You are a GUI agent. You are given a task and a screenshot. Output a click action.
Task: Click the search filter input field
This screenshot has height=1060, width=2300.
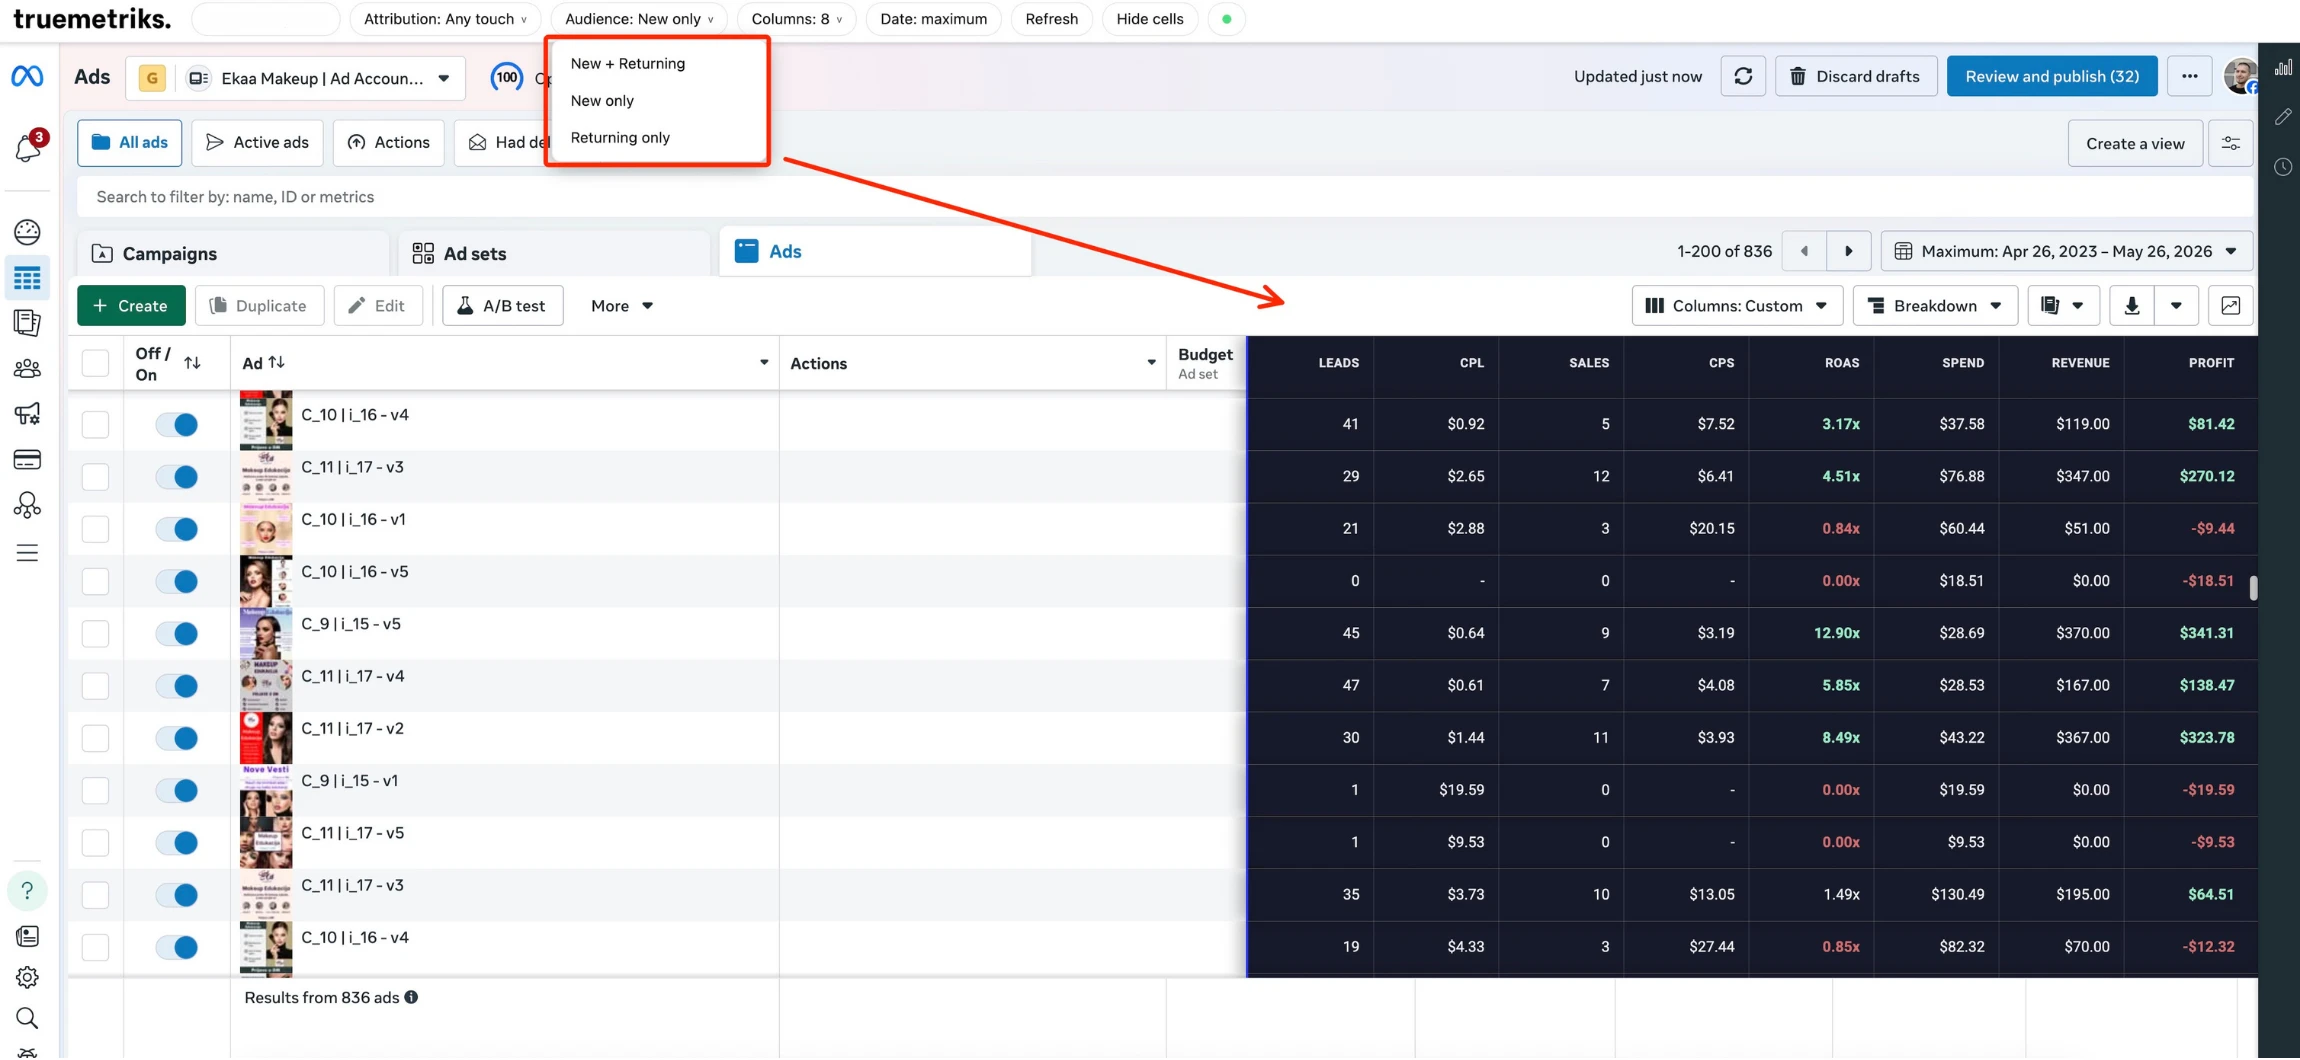click(x=1165, y=197)
